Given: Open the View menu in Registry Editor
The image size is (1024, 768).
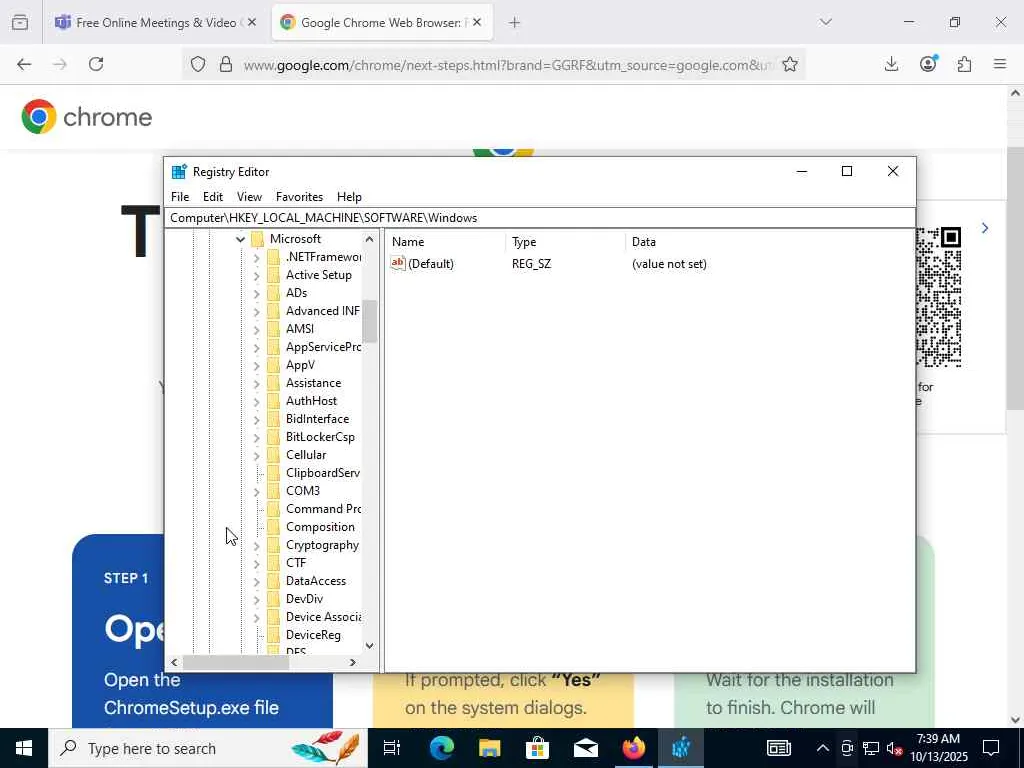Looking at the screenshot, I should (249, 197).
